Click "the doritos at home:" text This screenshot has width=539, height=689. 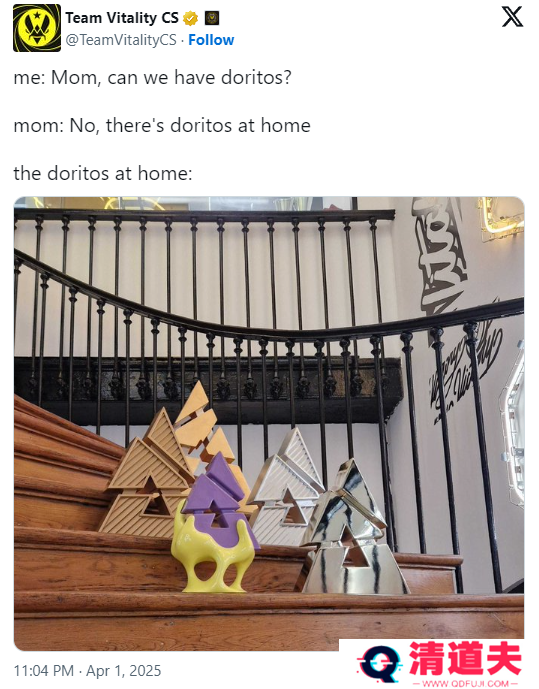point(103,174)
